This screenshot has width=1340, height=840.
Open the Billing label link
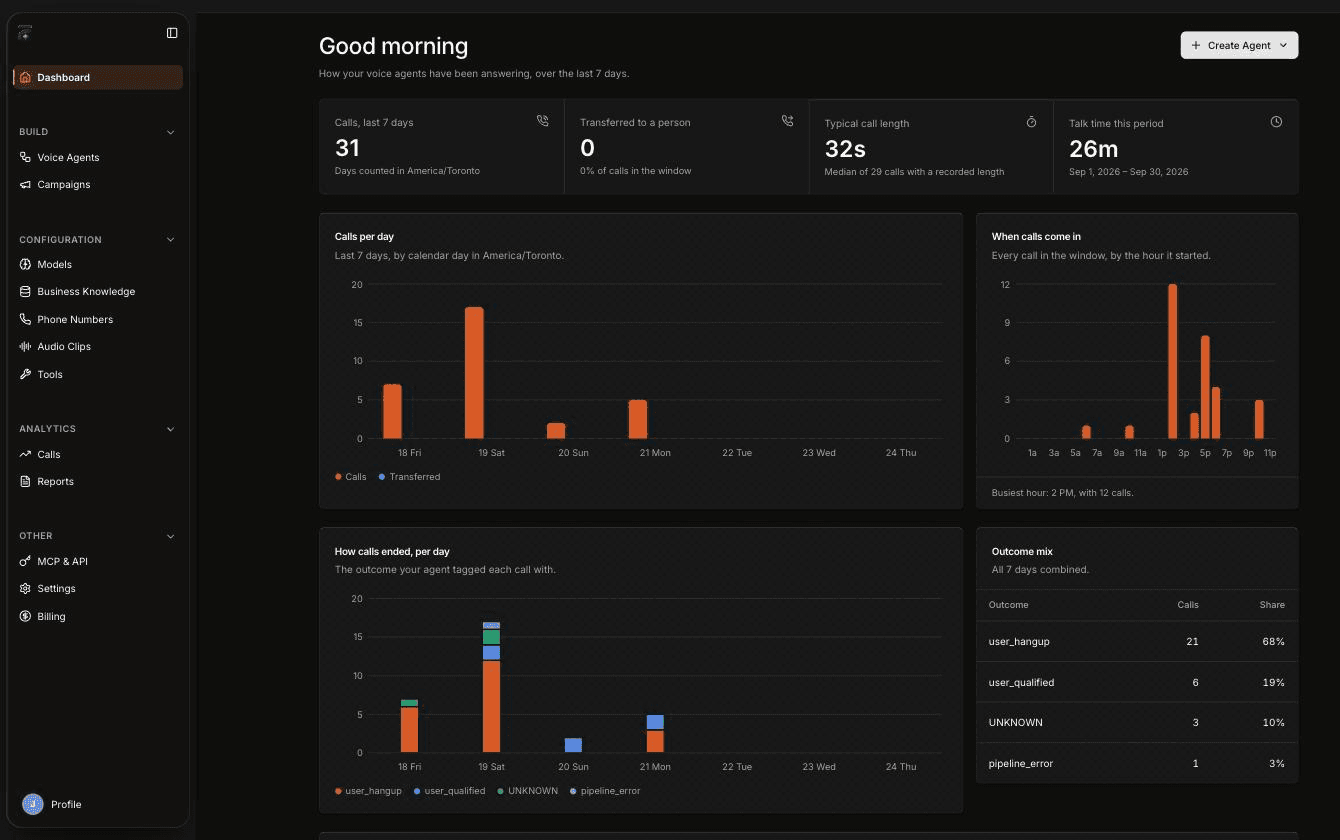tap(51, 616)
